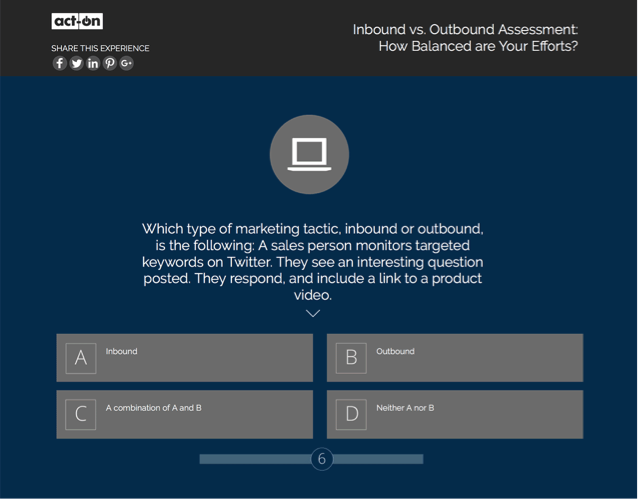
Task: Choose the letter C answer box
Action: pos(81,414)
